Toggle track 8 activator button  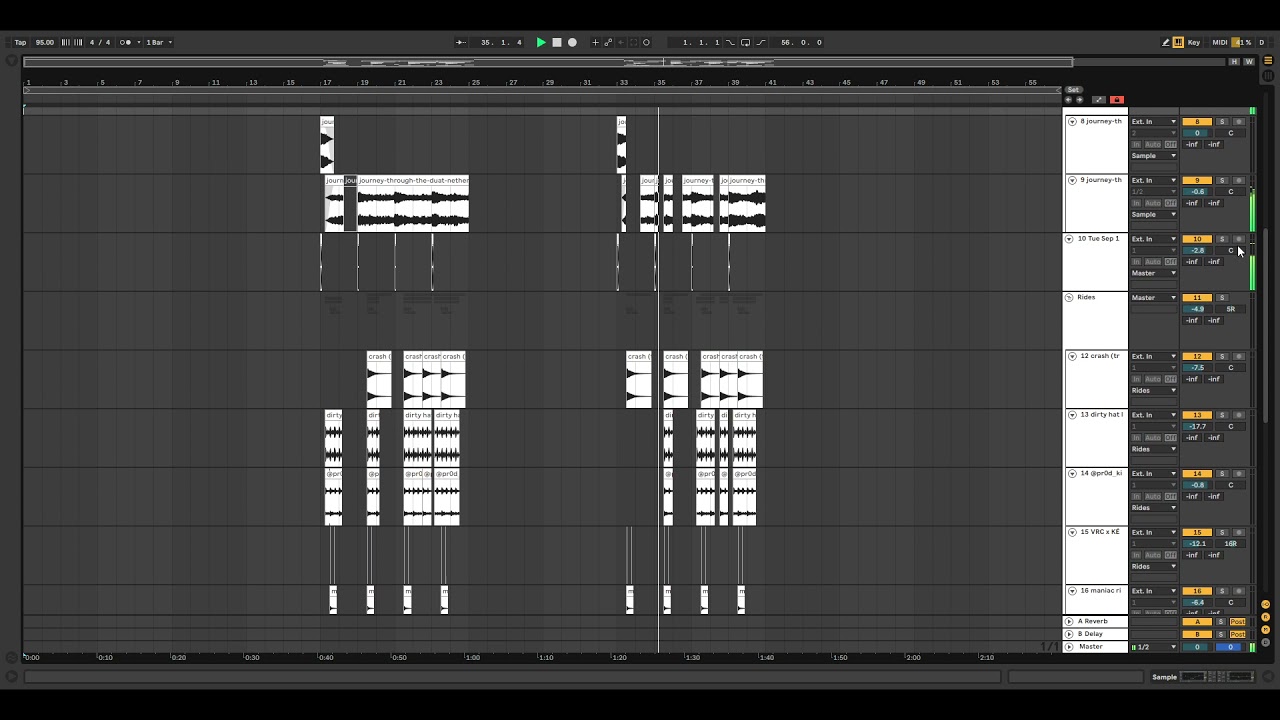tap(1197, 122)
